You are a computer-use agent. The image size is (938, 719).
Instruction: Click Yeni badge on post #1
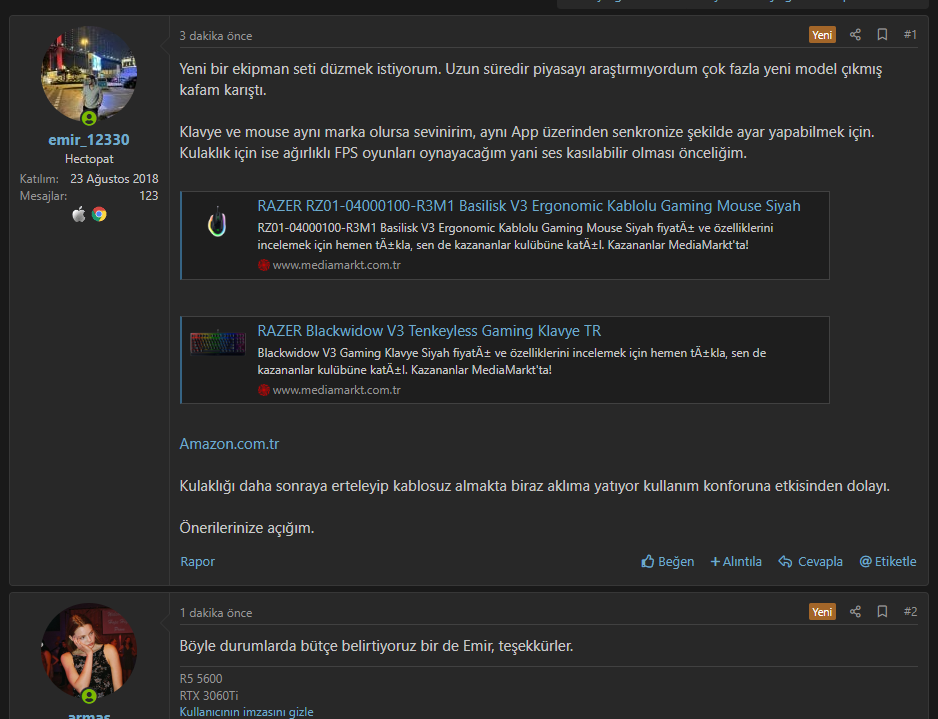(x=822, y=35)
